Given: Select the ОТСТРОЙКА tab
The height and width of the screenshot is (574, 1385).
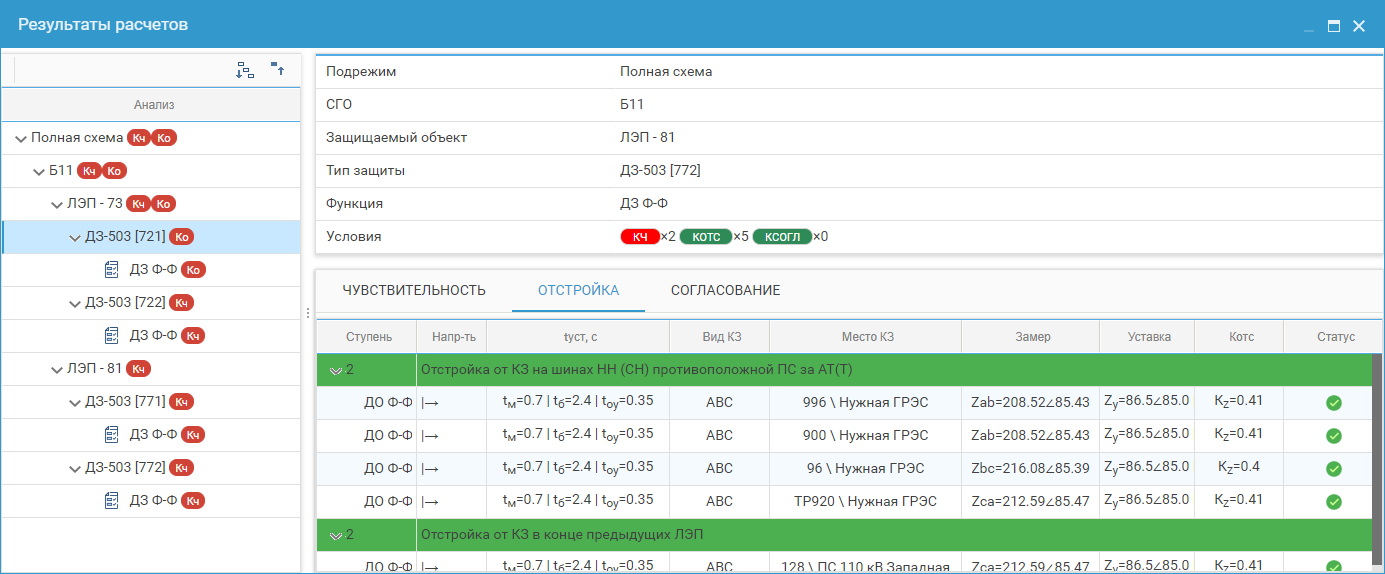Looking at the screenshot, I should click(x=578, y=290).
